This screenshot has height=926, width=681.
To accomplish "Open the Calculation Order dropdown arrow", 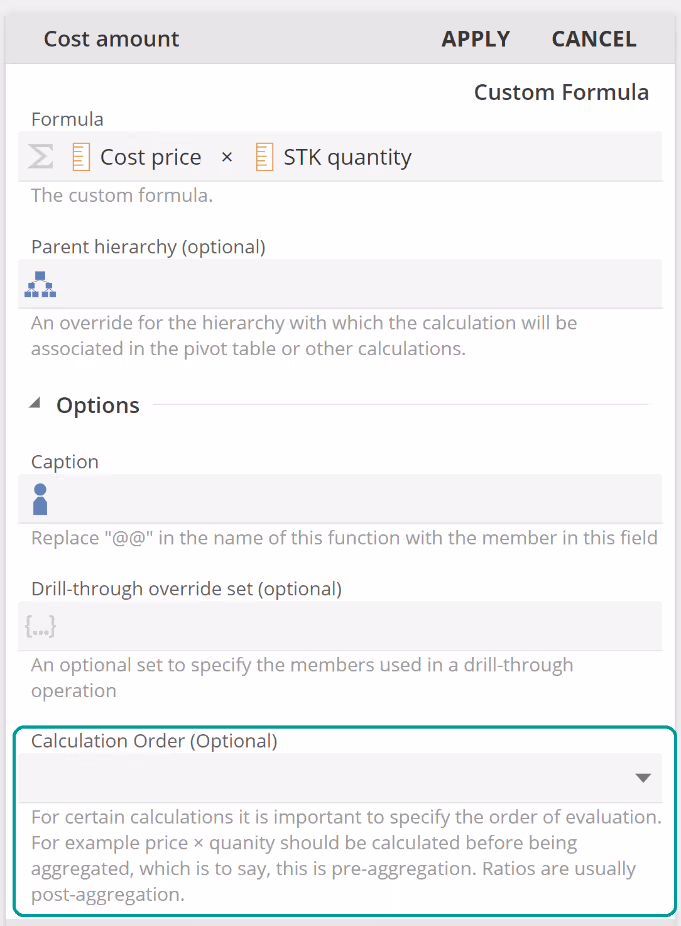I will pos(643,778).
